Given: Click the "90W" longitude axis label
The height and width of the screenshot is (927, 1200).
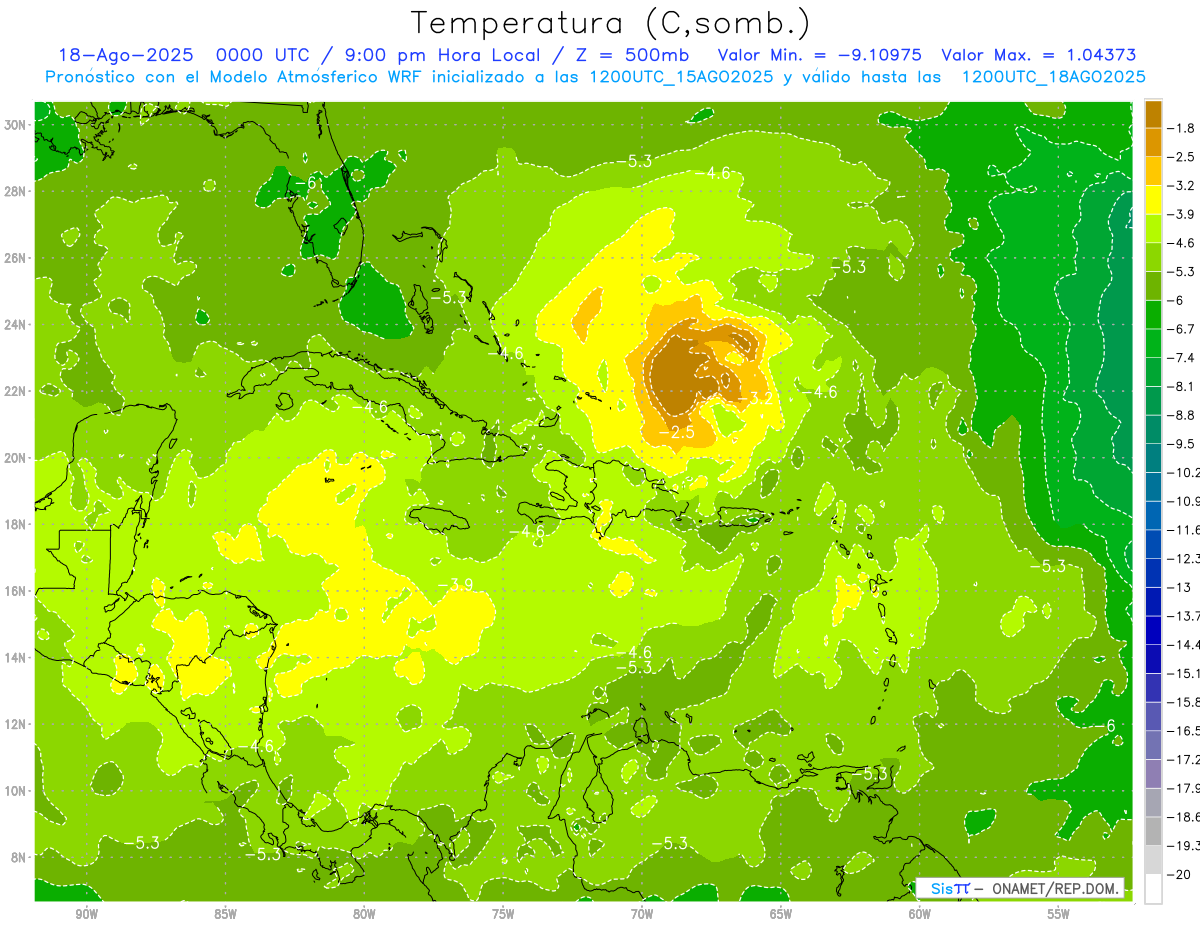Looking at the screenshot, I should [87, 914].
